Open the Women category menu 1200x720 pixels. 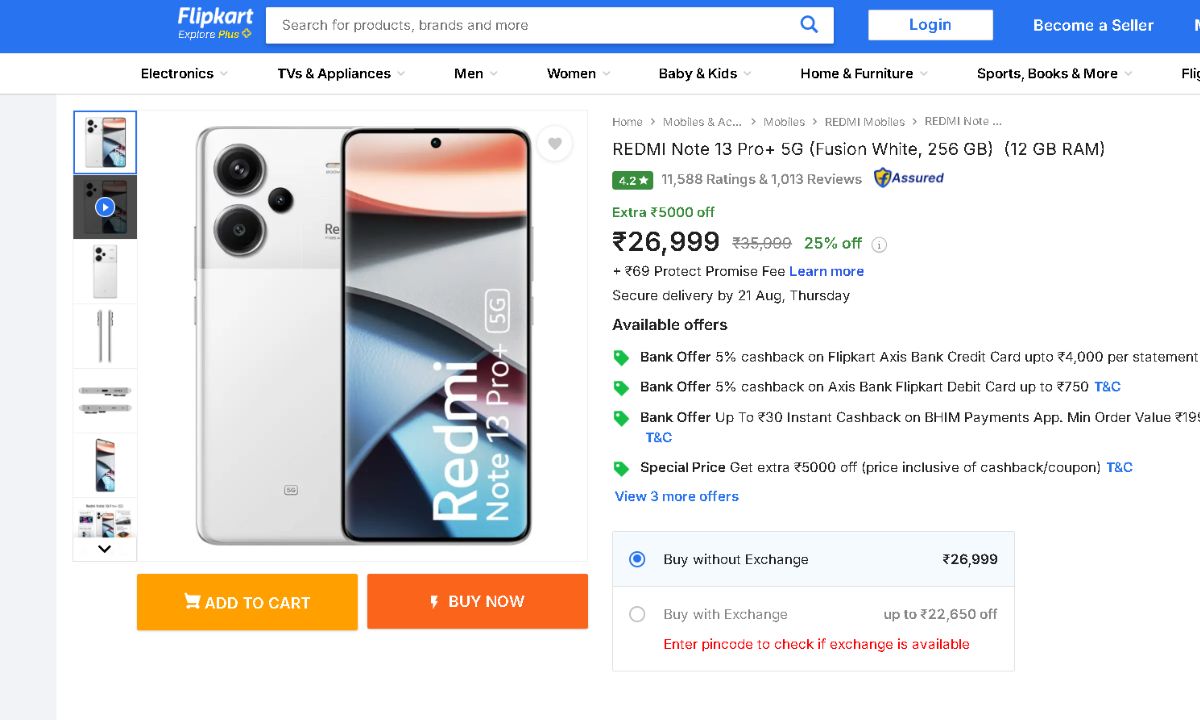click(578, 73)
